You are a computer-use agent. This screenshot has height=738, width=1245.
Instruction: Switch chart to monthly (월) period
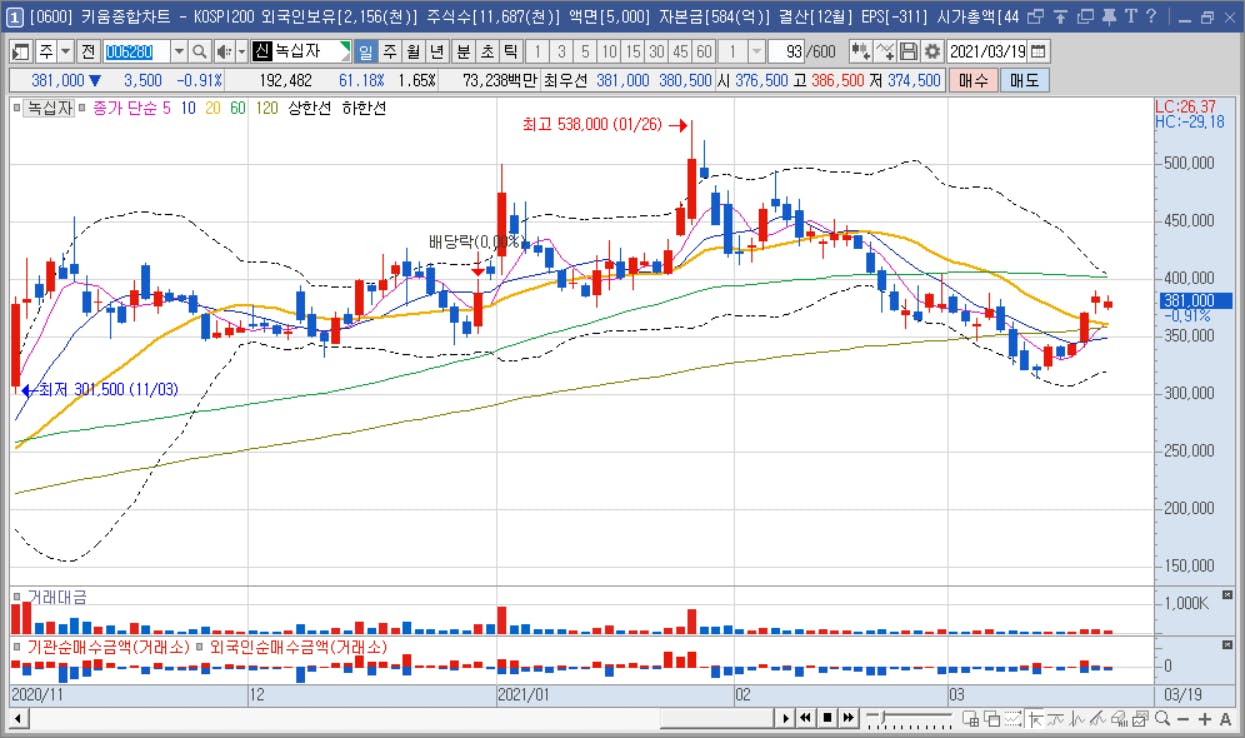[413, 52]
